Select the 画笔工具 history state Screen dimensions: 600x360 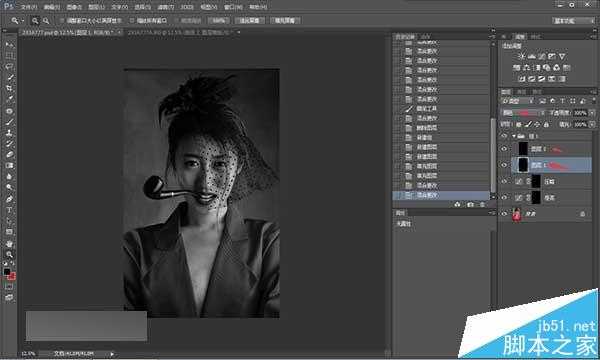point(441,109)
